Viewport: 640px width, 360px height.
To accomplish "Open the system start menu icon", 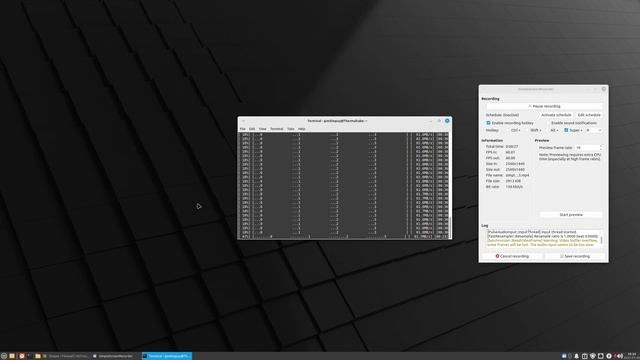I will (x=4, y=356).
